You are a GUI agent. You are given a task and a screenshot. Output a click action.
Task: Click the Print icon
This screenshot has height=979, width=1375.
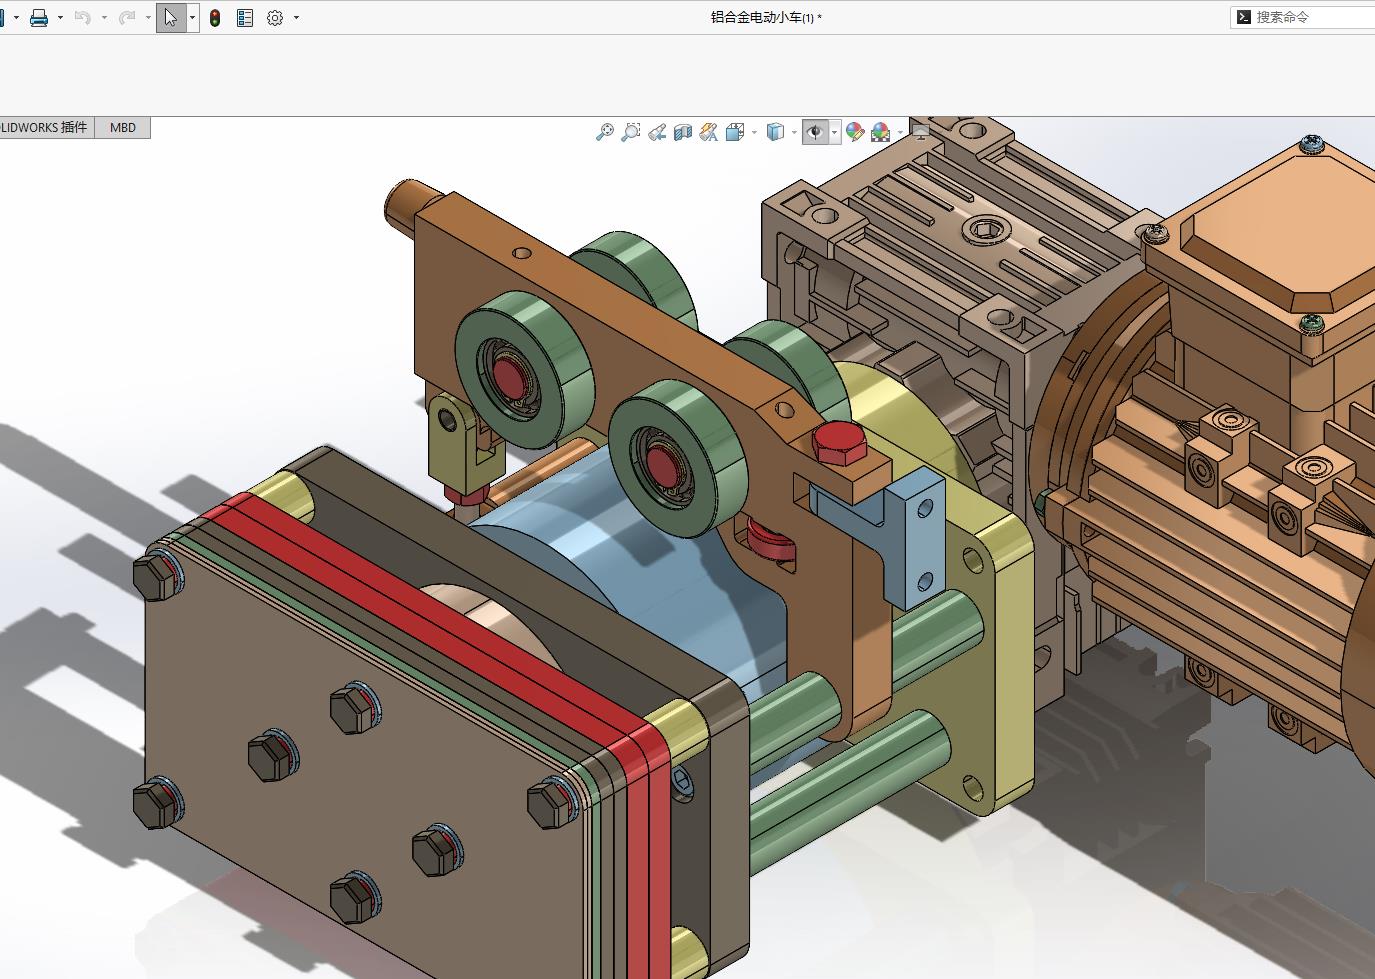tap(39, 17)
